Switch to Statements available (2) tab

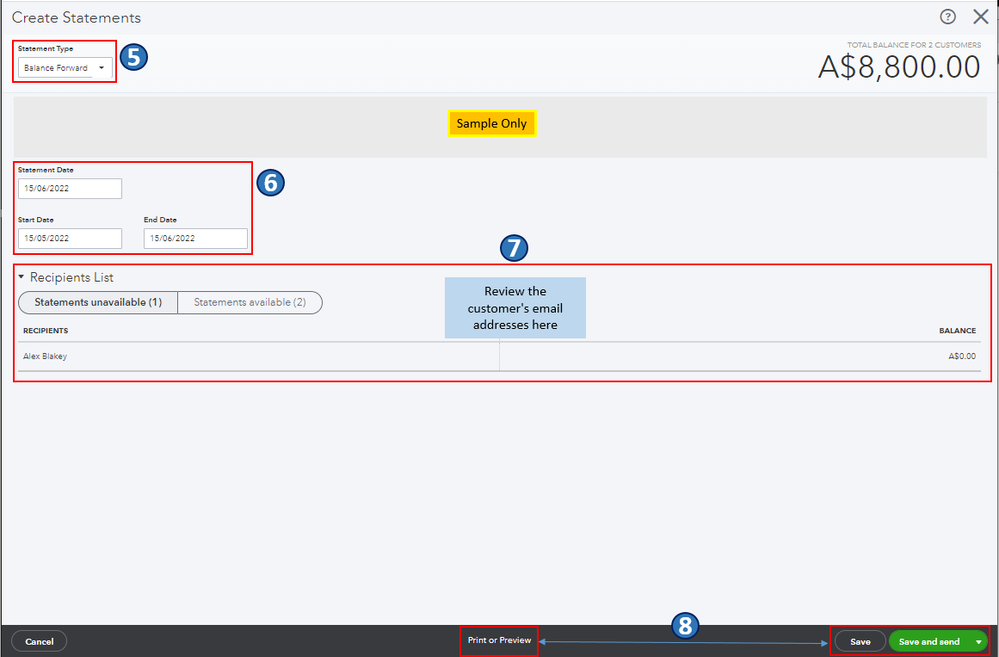point(250,302)
